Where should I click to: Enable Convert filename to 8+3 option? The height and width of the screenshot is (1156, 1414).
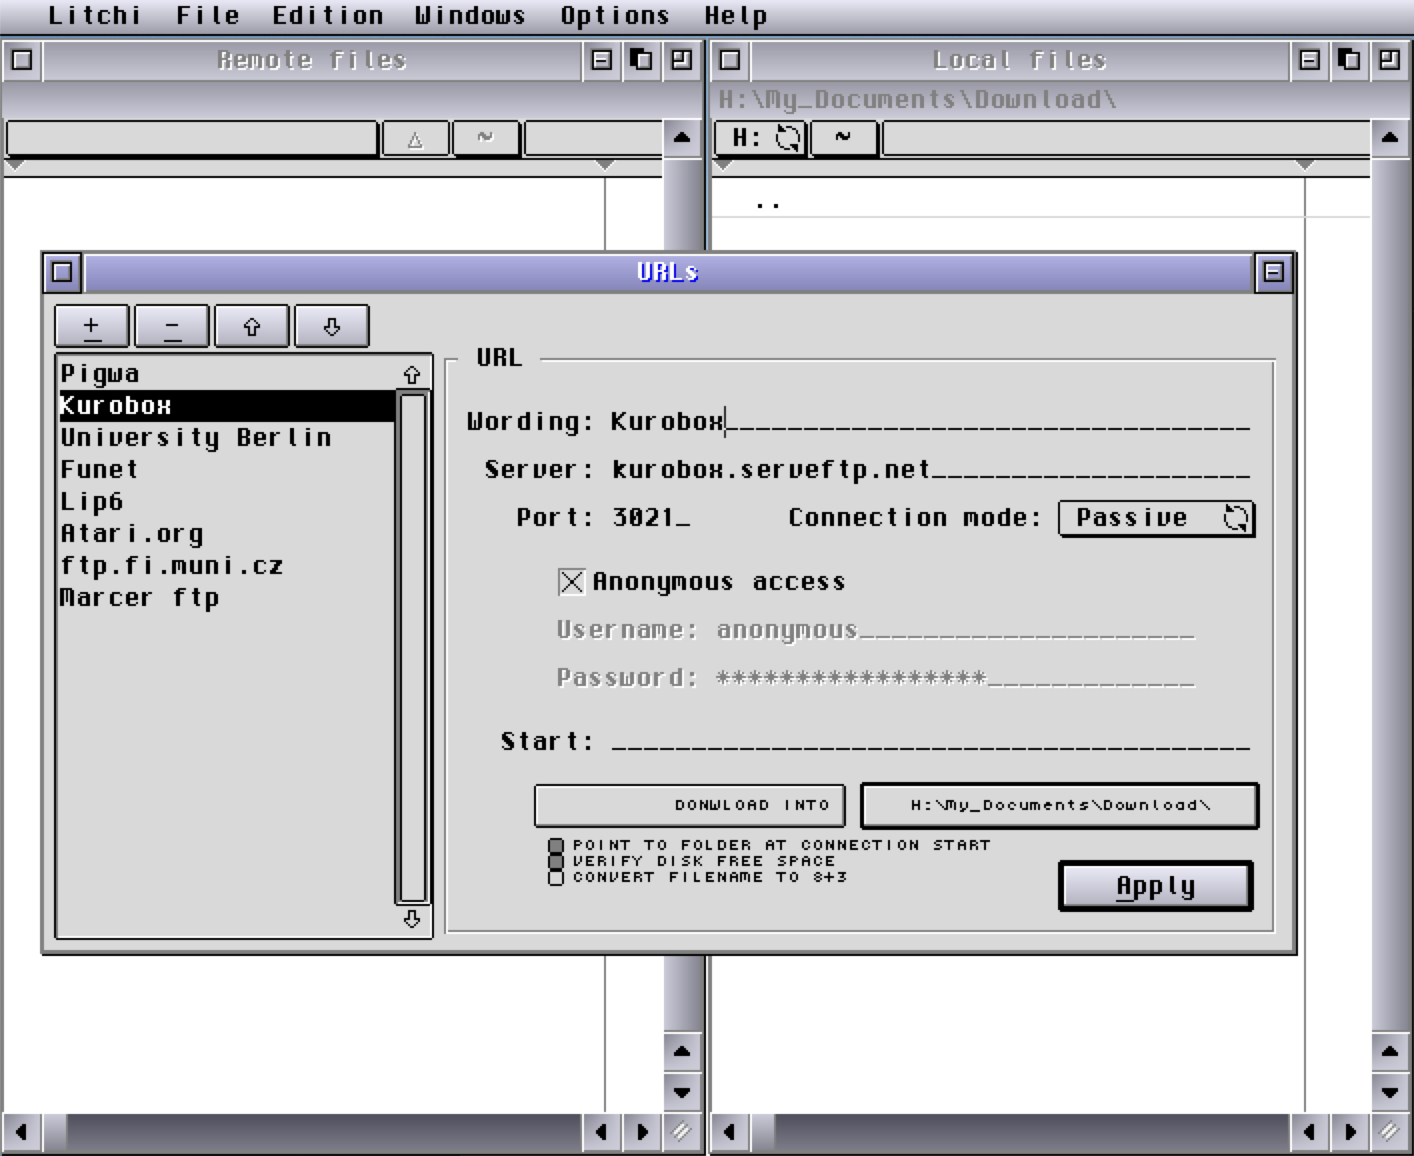pos(556,878)
